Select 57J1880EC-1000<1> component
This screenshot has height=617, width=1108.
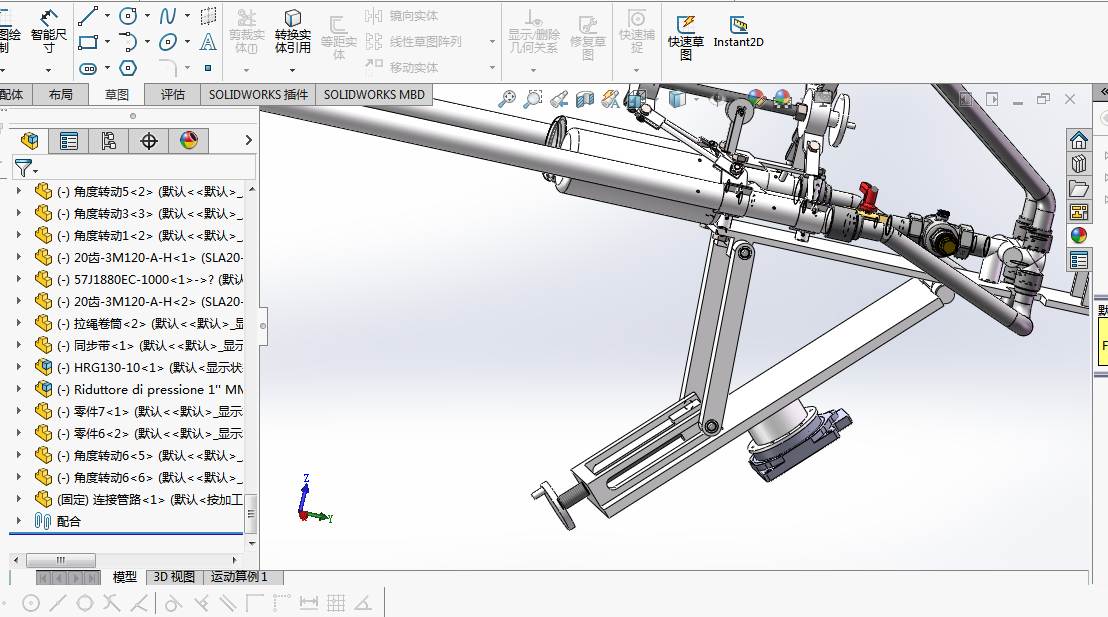138,279
